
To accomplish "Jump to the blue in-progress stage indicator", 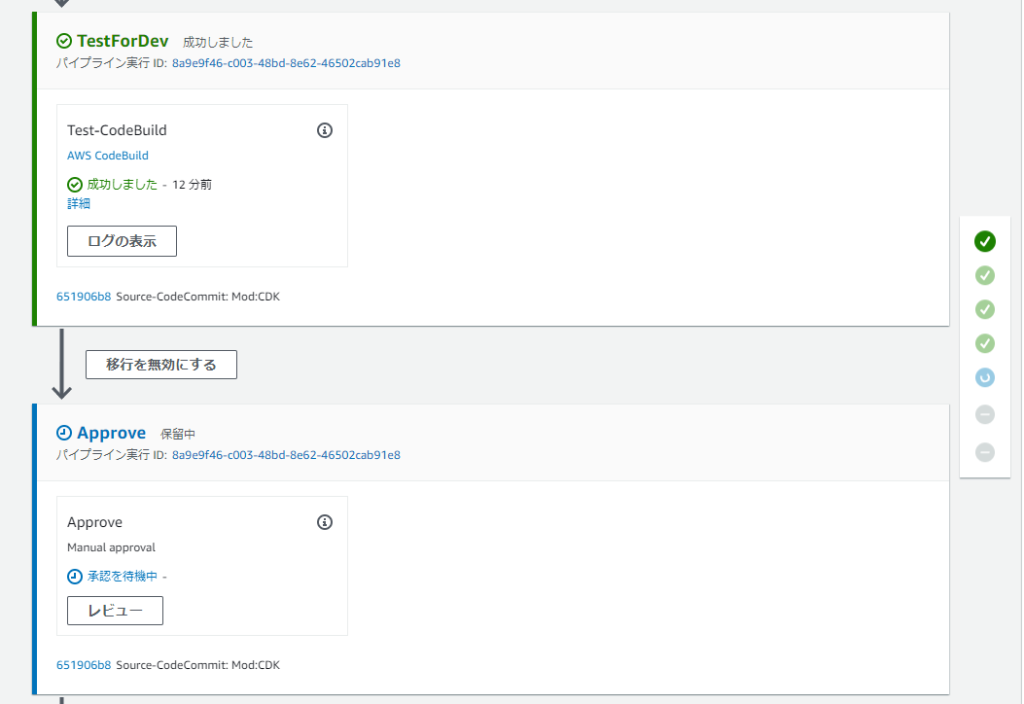I will [x=985, y=377].
